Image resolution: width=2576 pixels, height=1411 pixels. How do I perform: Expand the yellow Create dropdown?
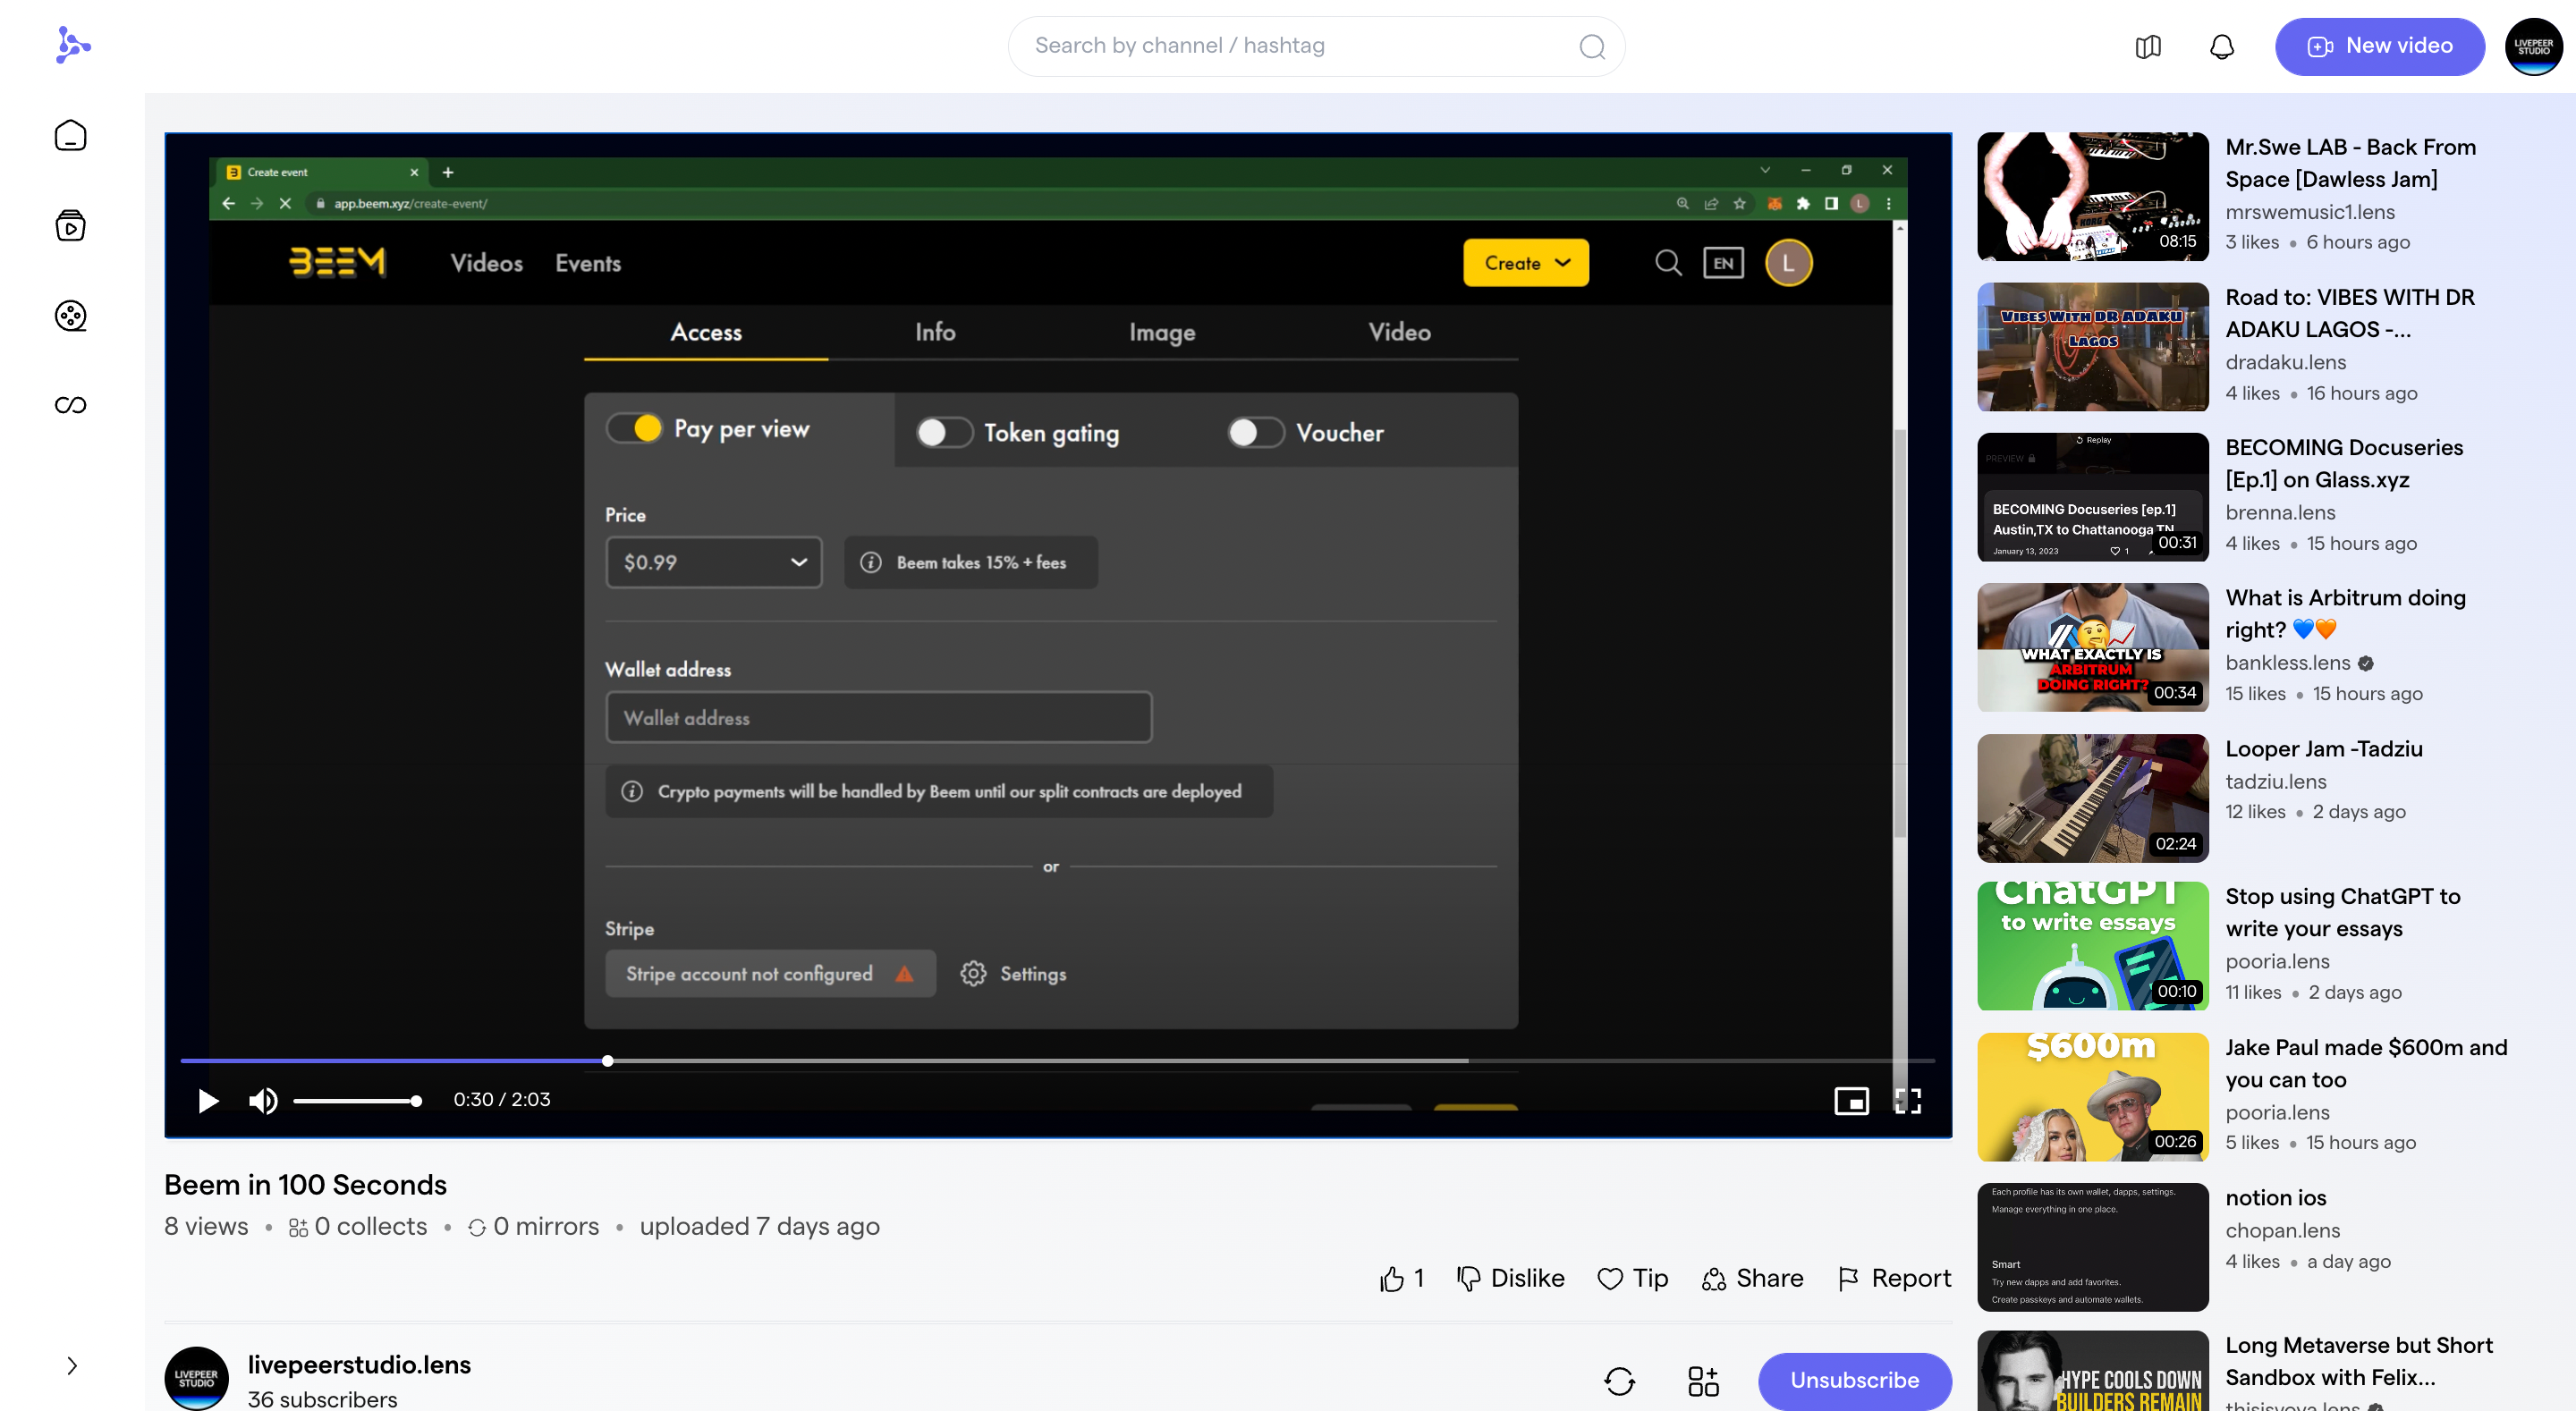coord(1525,263)
